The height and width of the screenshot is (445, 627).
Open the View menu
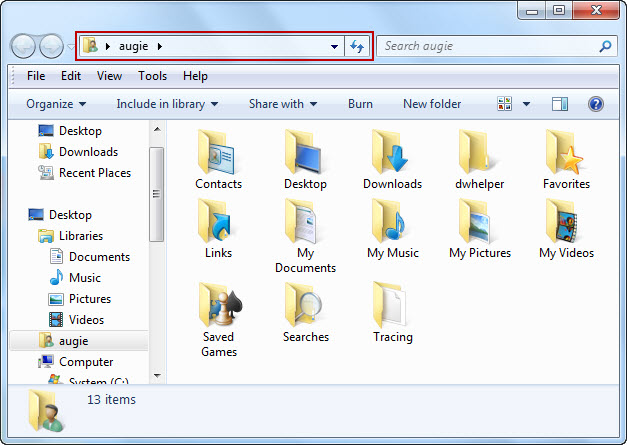(x=109, y=76)
